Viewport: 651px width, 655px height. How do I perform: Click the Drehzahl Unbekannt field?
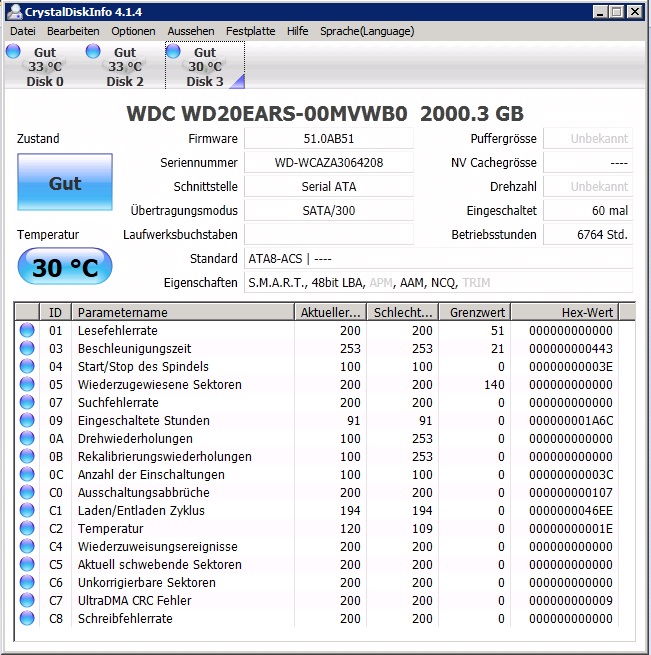(x=588, y=187)
